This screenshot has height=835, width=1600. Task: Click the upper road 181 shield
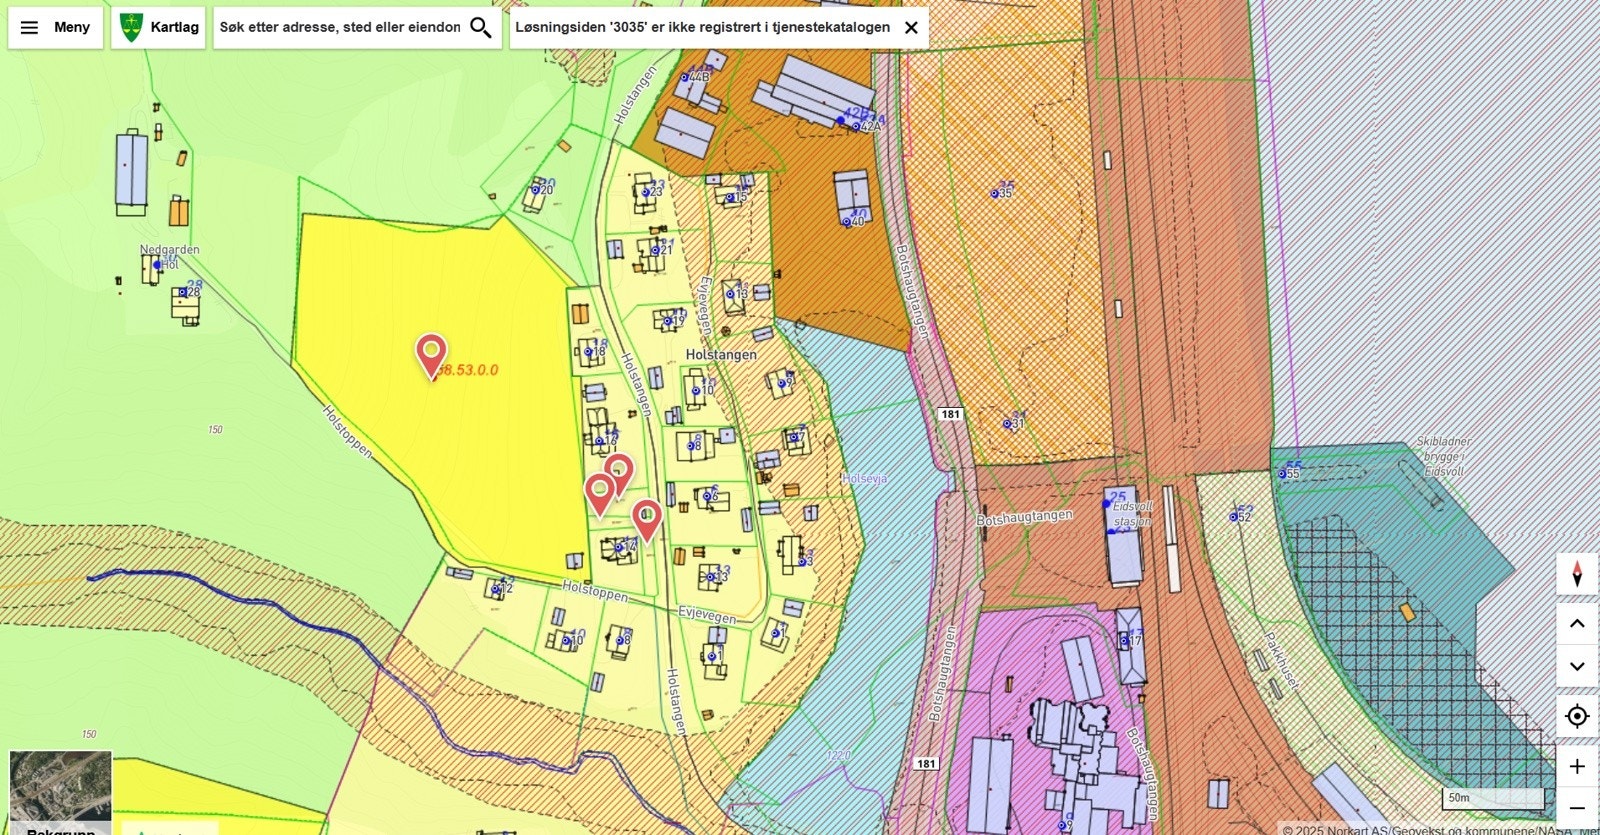point(950,414)
